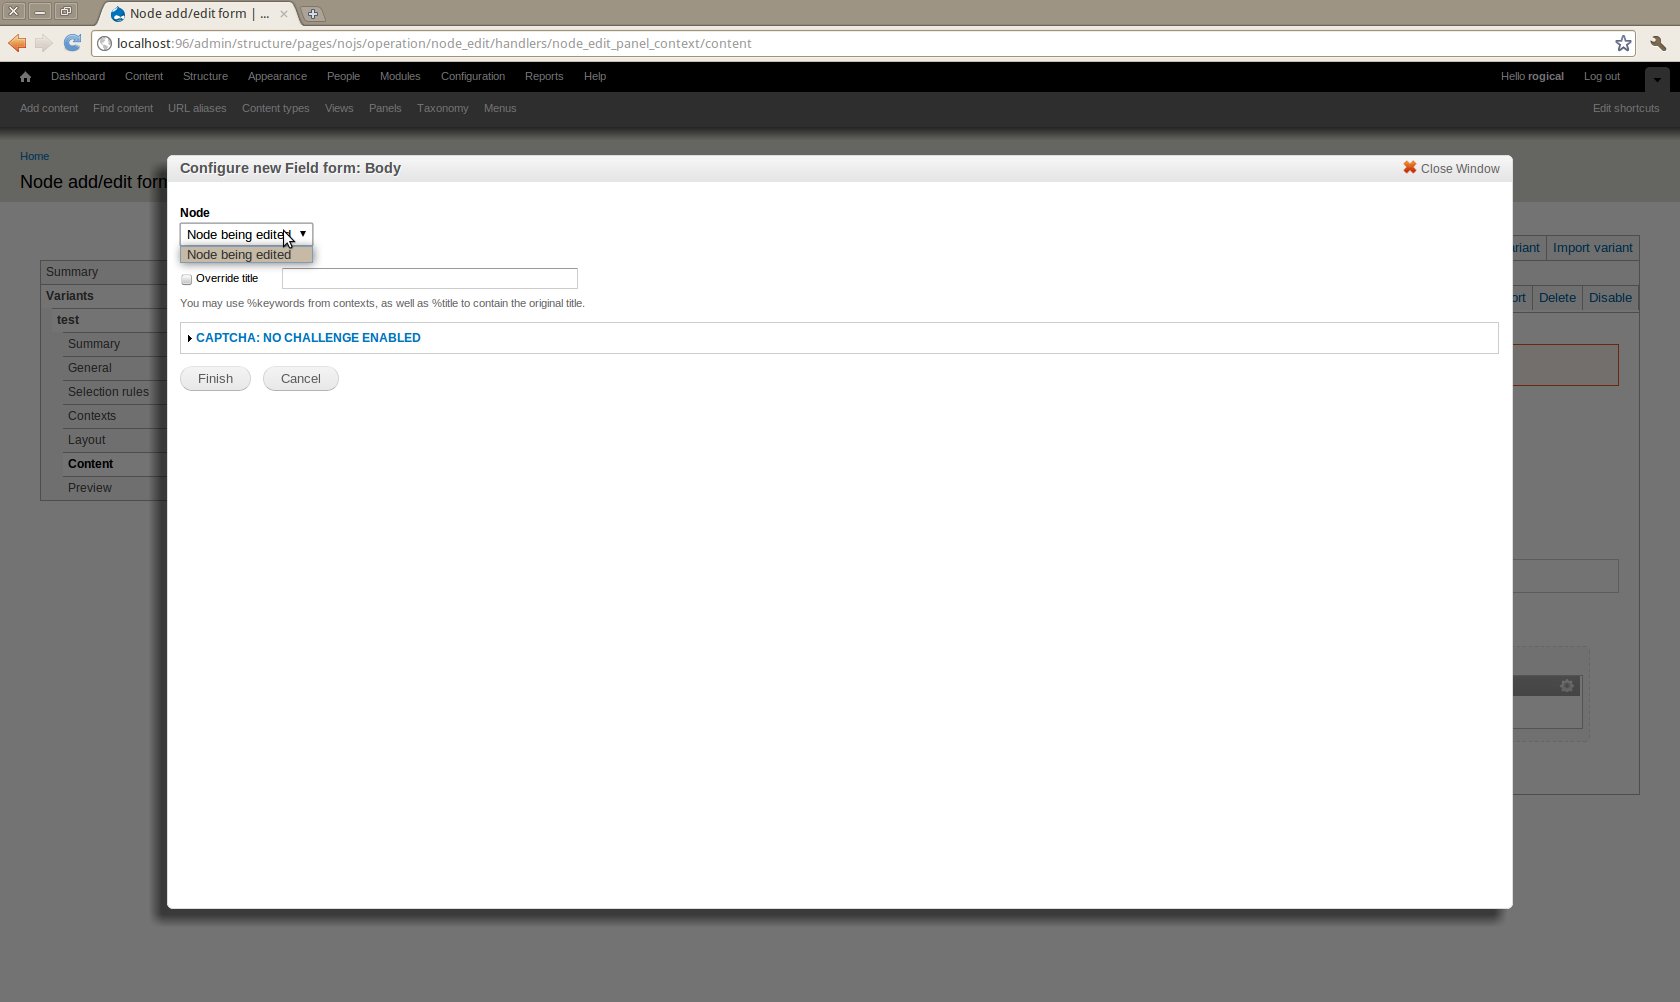
Task: Click the browser back arrow
Action: point(17,43)
